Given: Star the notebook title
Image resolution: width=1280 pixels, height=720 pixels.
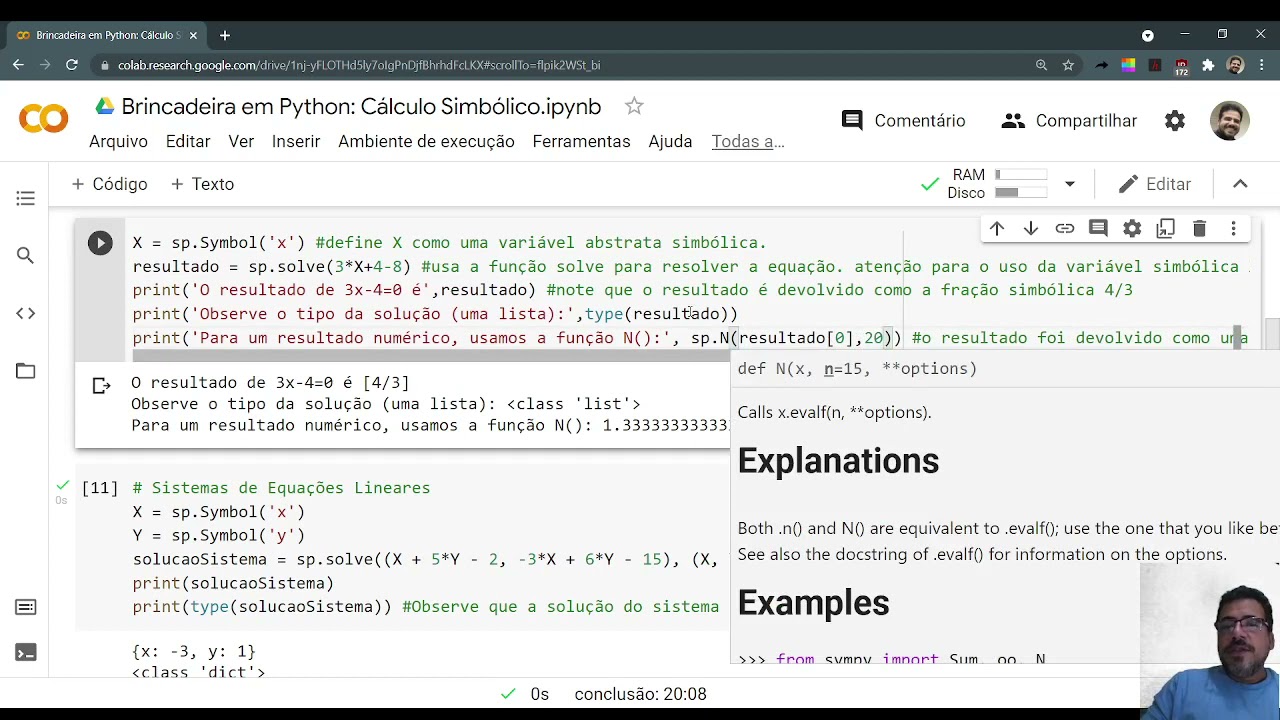Looking at the screenshot, I should (634, 106).
